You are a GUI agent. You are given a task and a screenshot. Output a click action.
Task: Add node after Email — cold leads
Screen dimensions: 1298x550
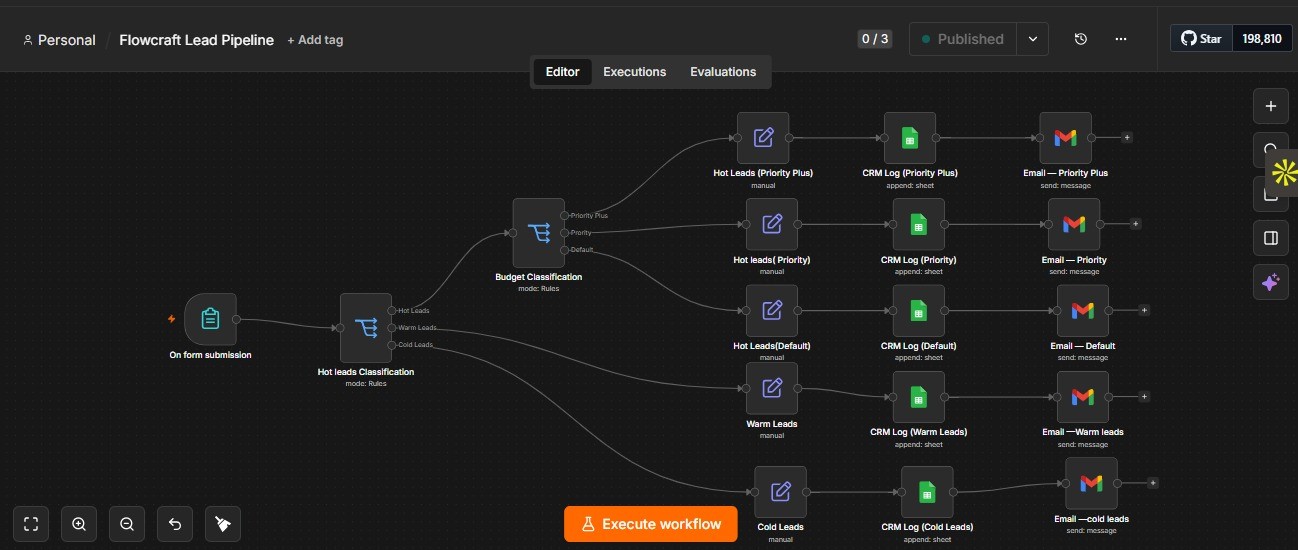coord(1153,483)
